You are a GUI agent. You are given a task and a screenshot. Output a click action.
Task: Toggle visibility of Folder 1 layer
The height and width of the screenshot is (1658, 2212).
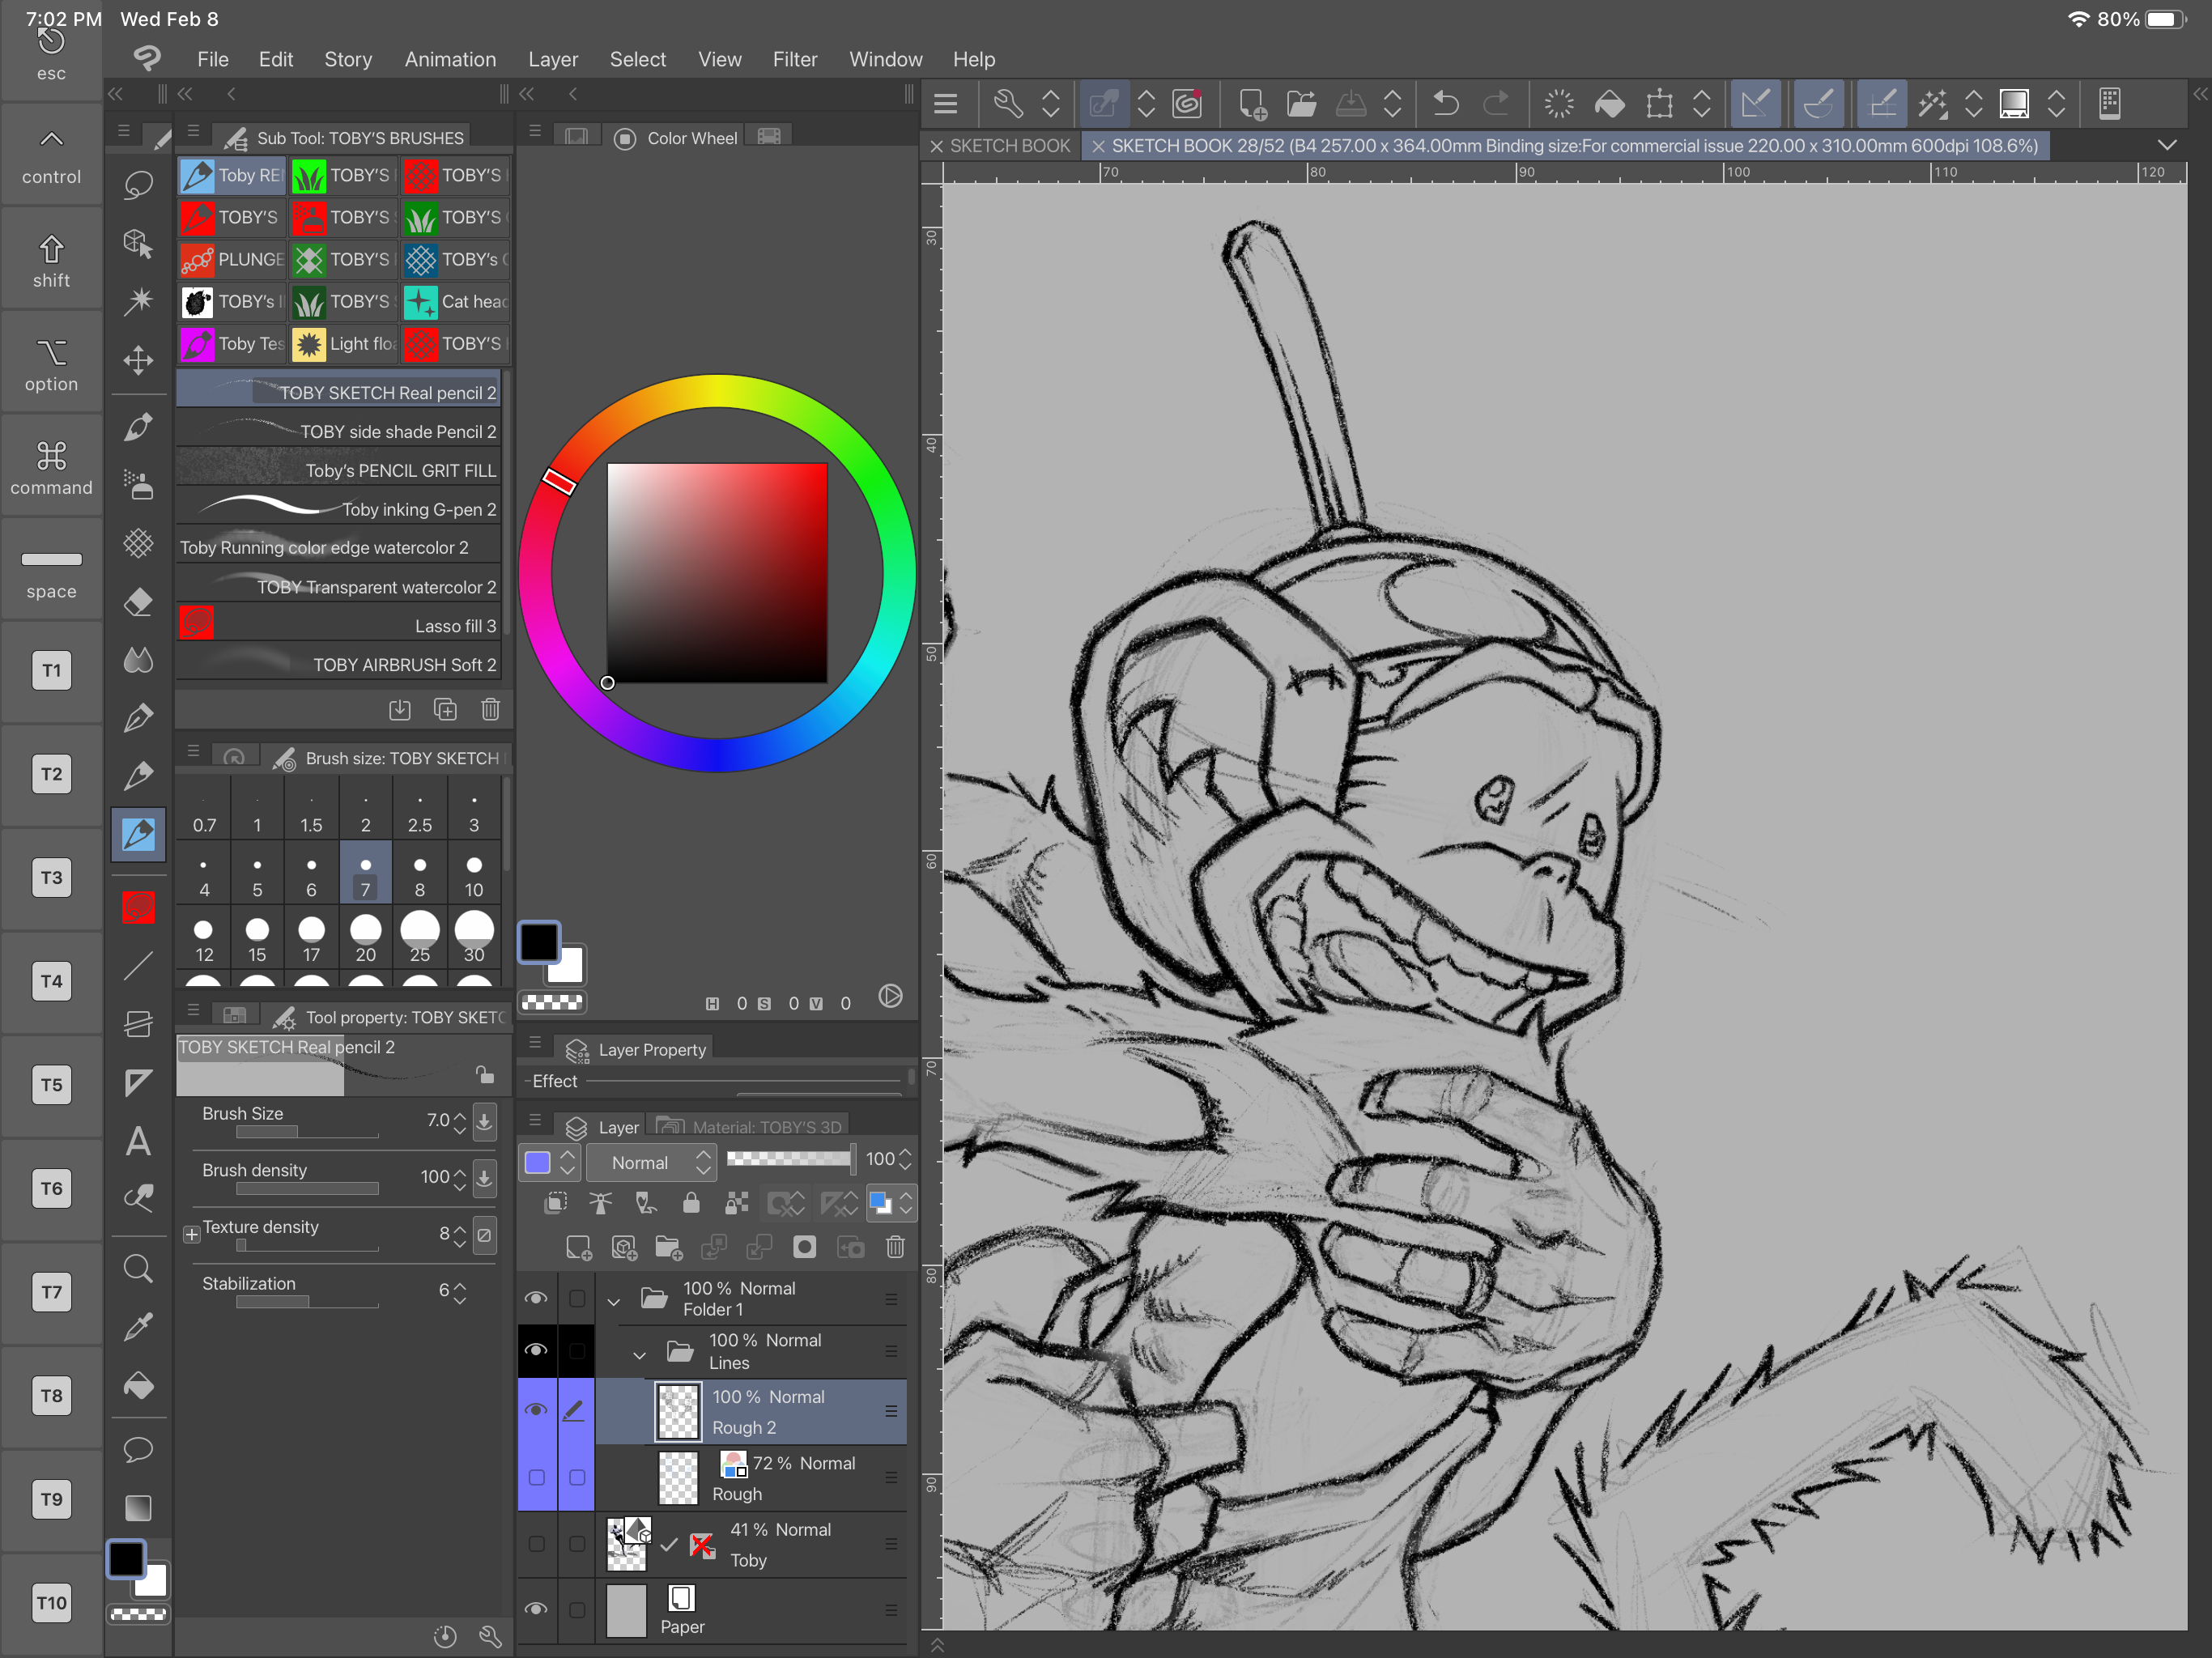[x=536, y=1298]
